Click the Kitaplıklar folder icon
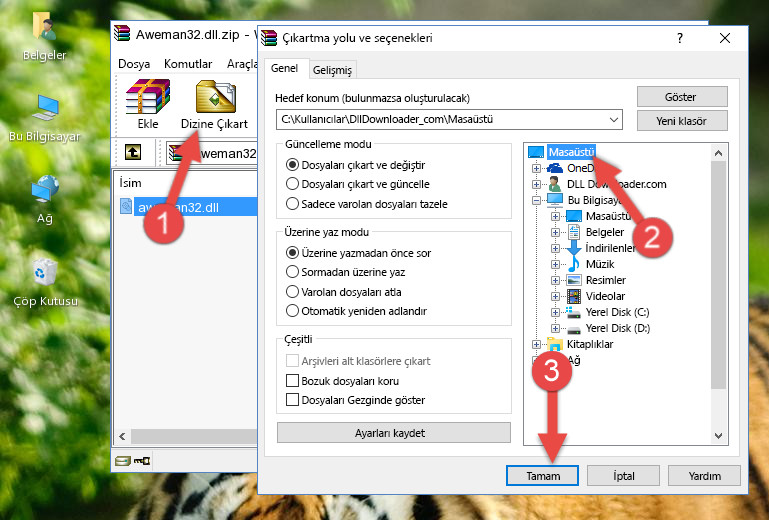The height and width of the screenshot is (520, 769). [x=555, y=344]
